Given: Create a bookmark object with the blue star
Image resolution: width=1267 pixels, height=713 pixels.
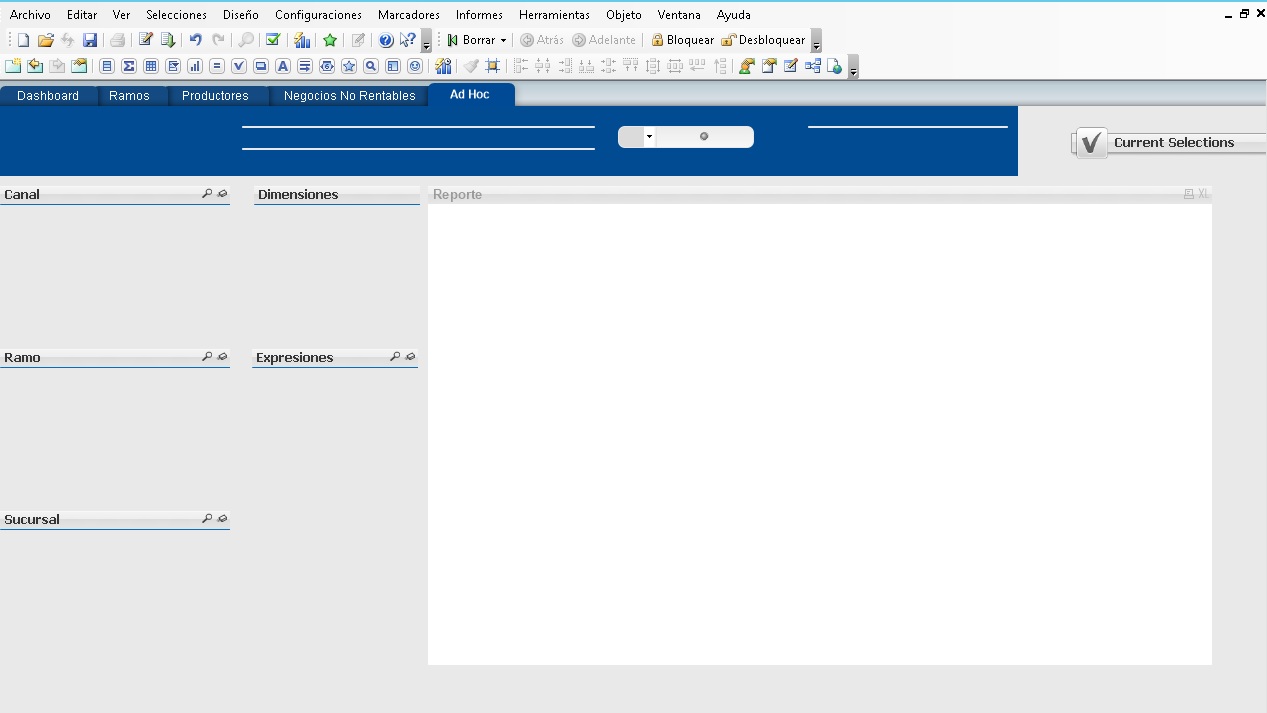Looking at the screenshot, I should click(349, 66).
